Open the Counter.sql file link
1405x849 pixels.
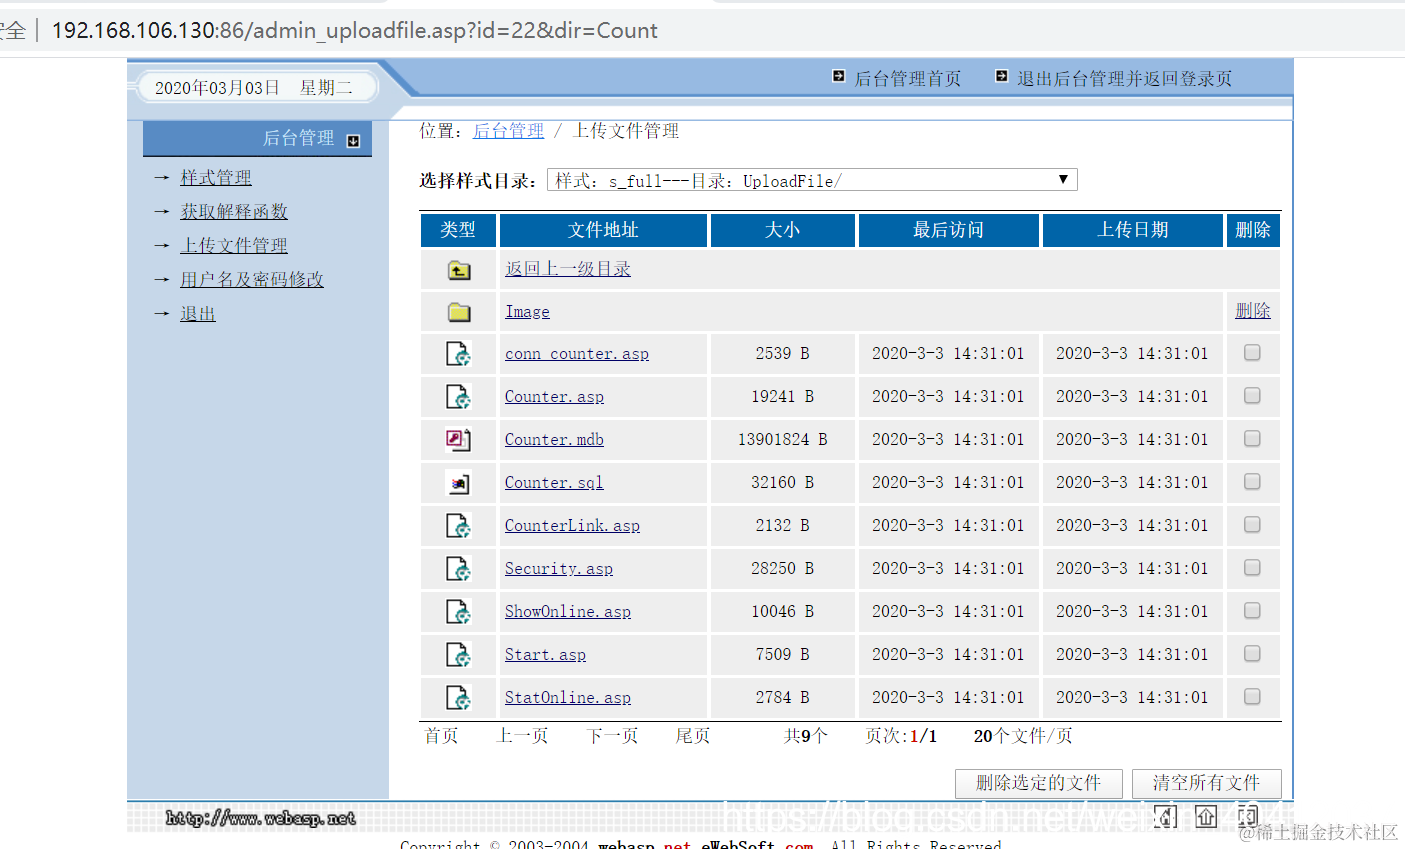tap(554, 483)
